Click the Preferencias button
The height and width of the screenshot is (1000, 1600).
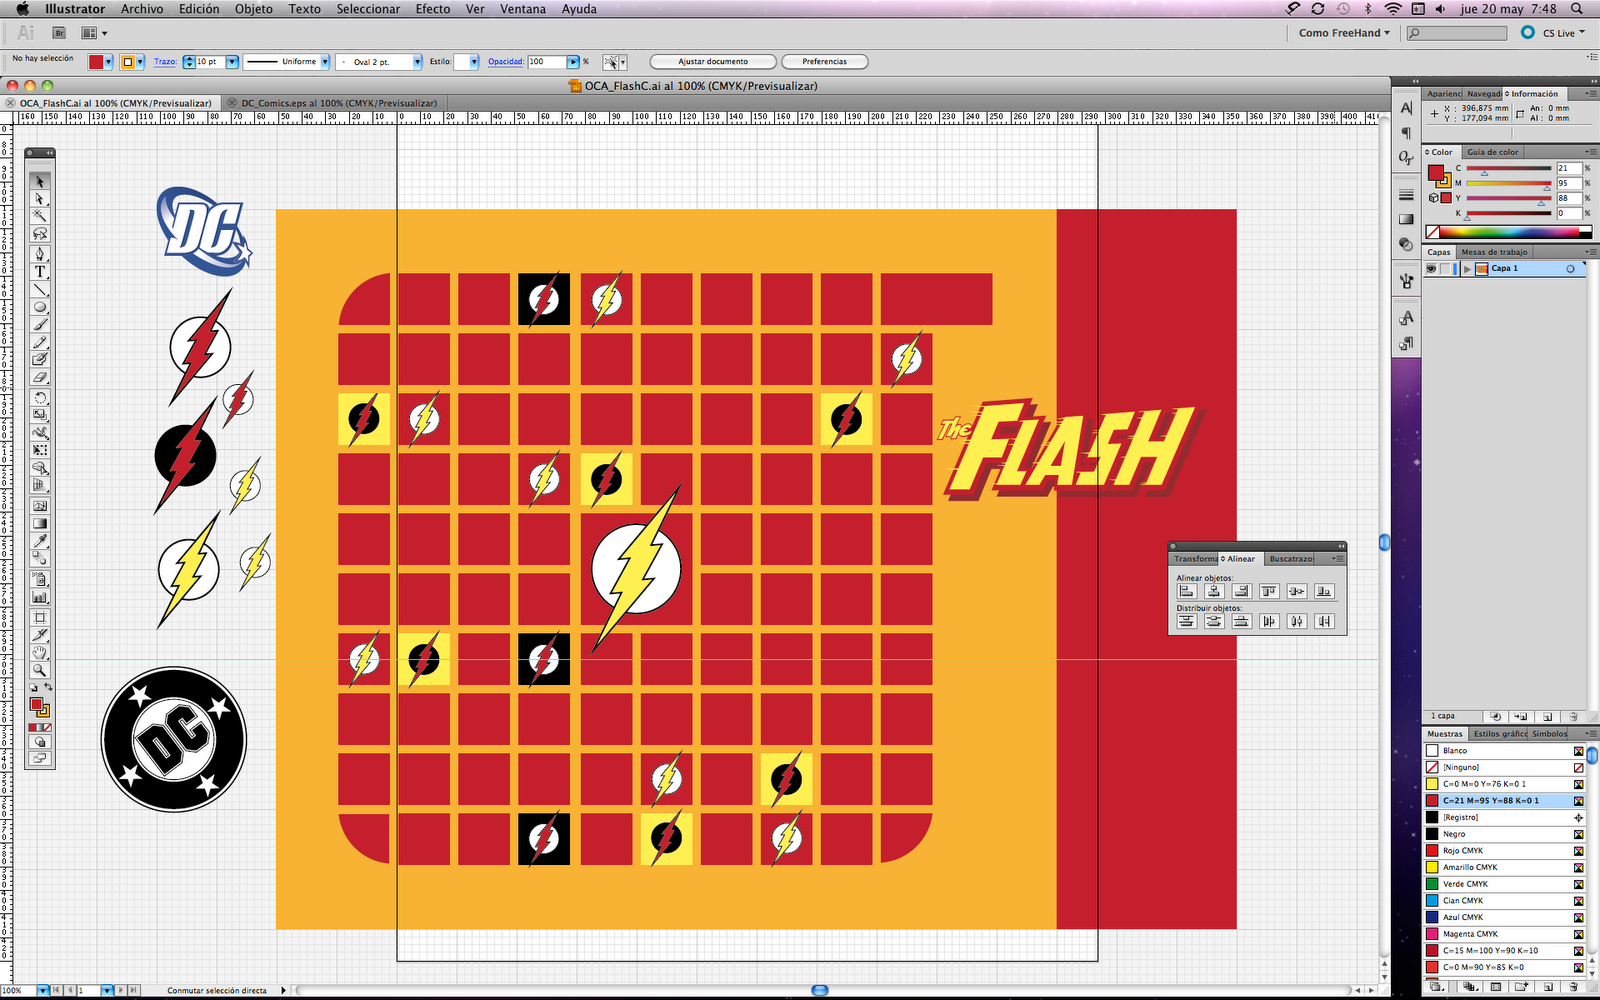point(825,62)
